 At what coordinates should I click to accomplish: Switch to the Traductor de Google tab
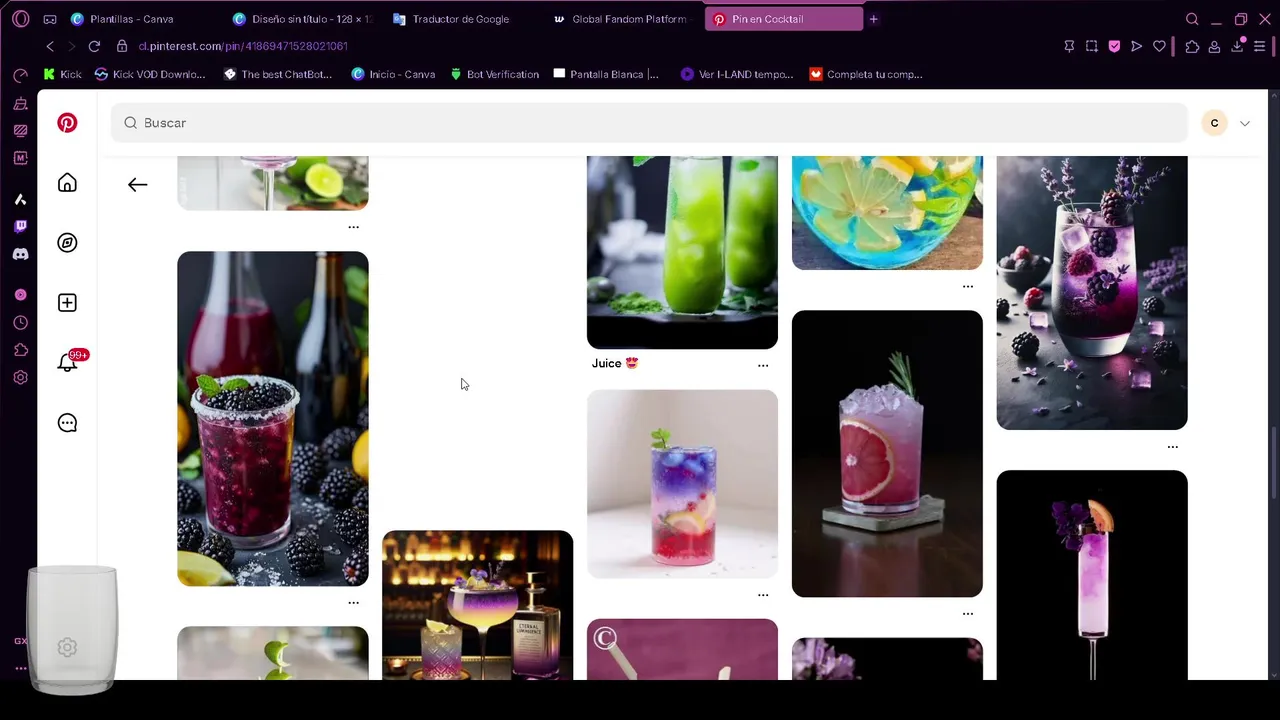[x=460, y=19]
